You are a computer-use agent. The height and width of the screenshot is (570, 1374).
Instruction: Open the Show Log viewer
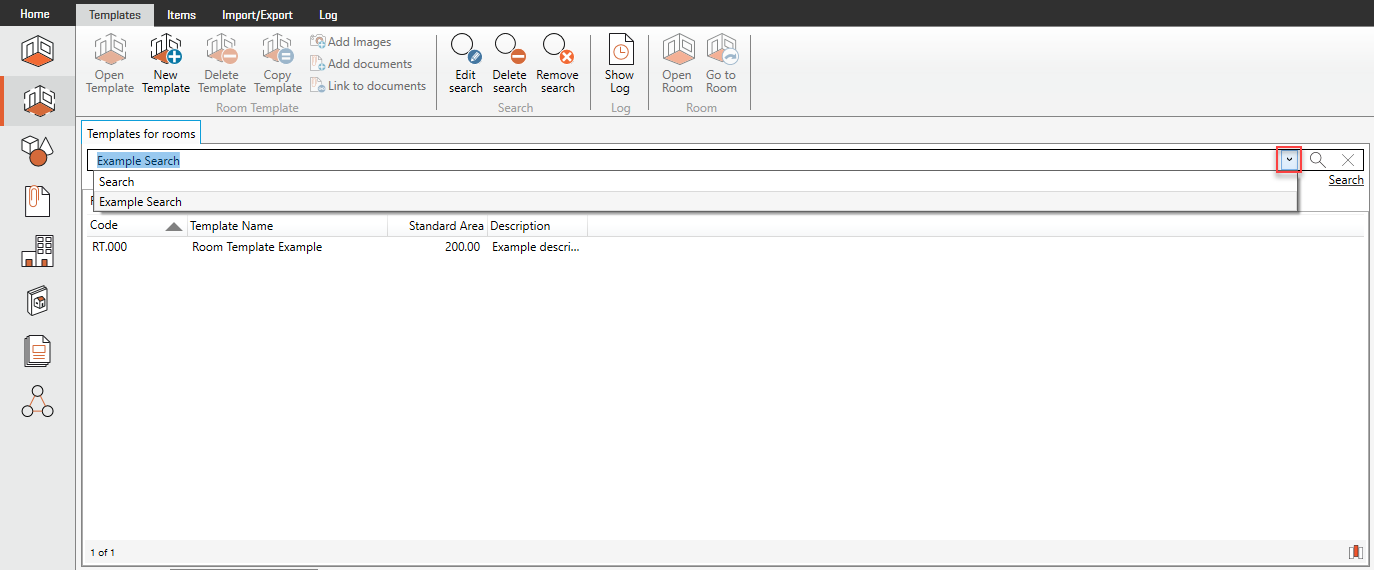tap(619, 64)
